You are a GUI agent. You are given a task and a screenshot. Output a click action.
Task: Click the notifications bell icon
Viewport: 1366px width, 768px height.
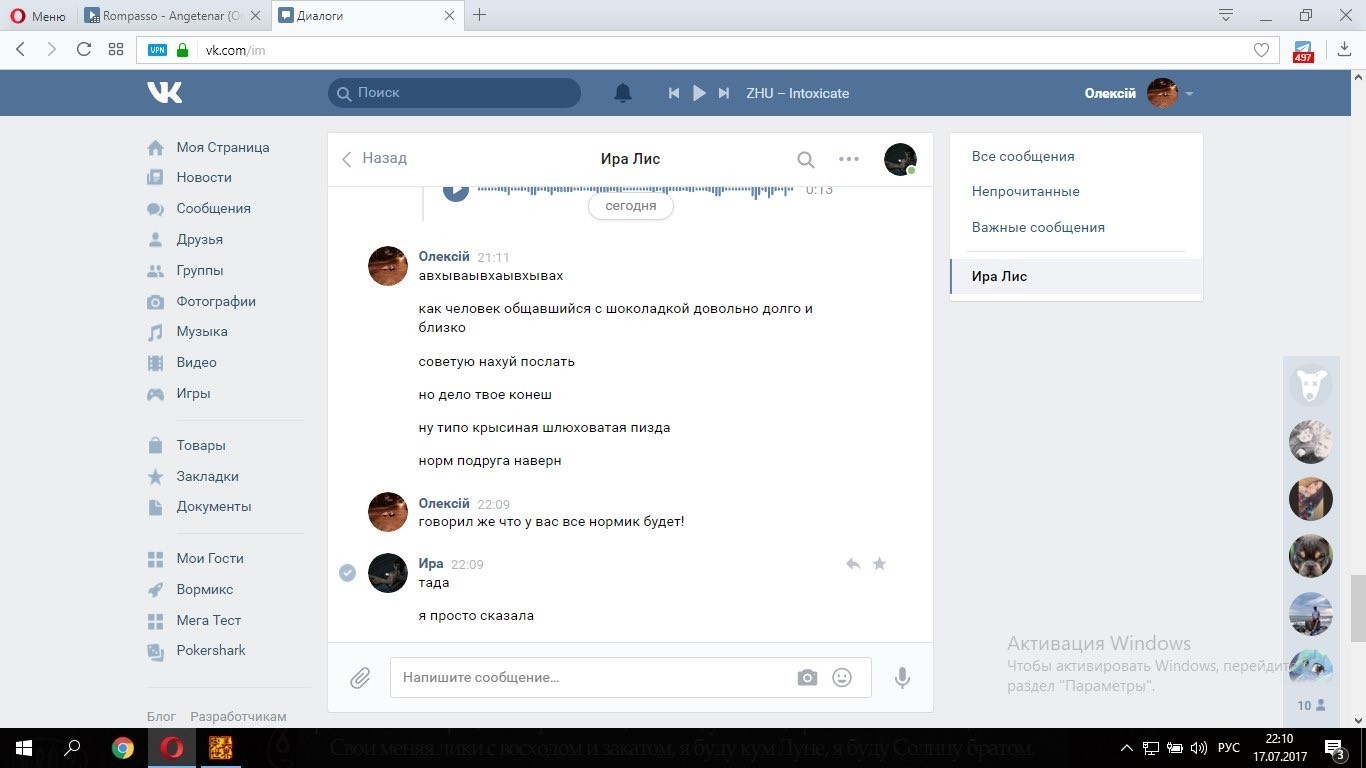(622, 93)
